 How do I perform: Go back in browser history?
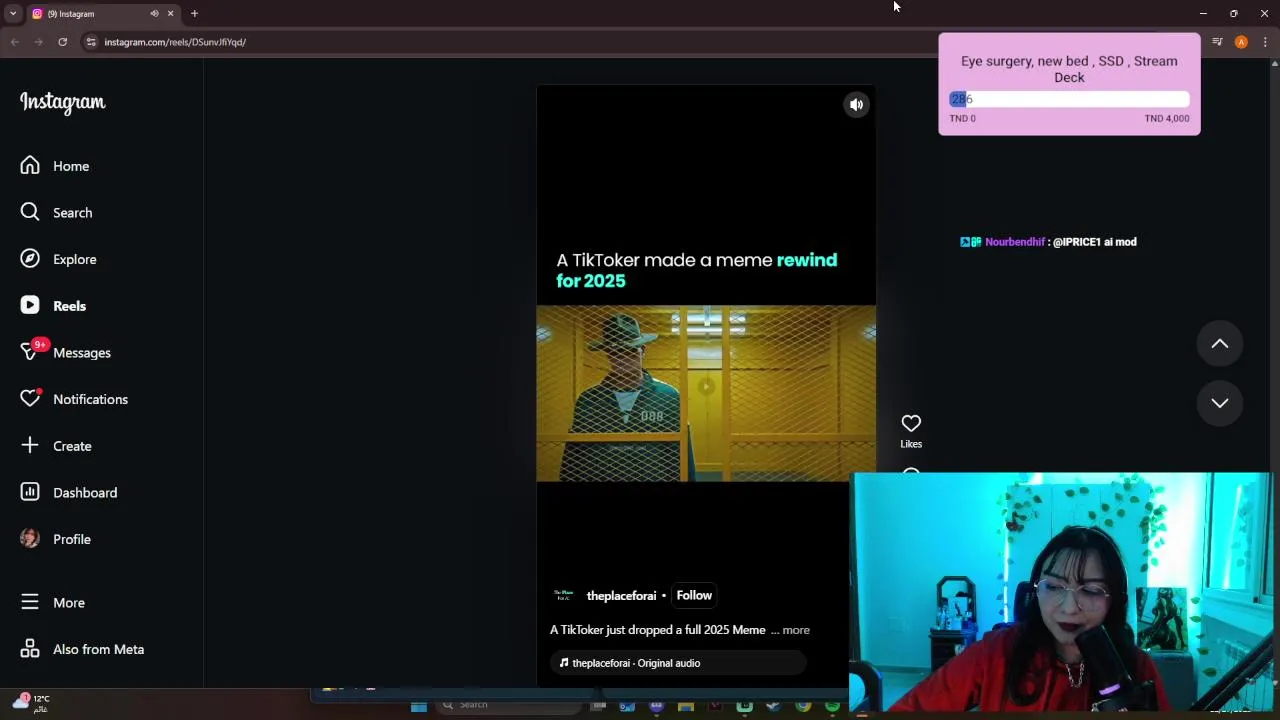(x=14, y=42)
